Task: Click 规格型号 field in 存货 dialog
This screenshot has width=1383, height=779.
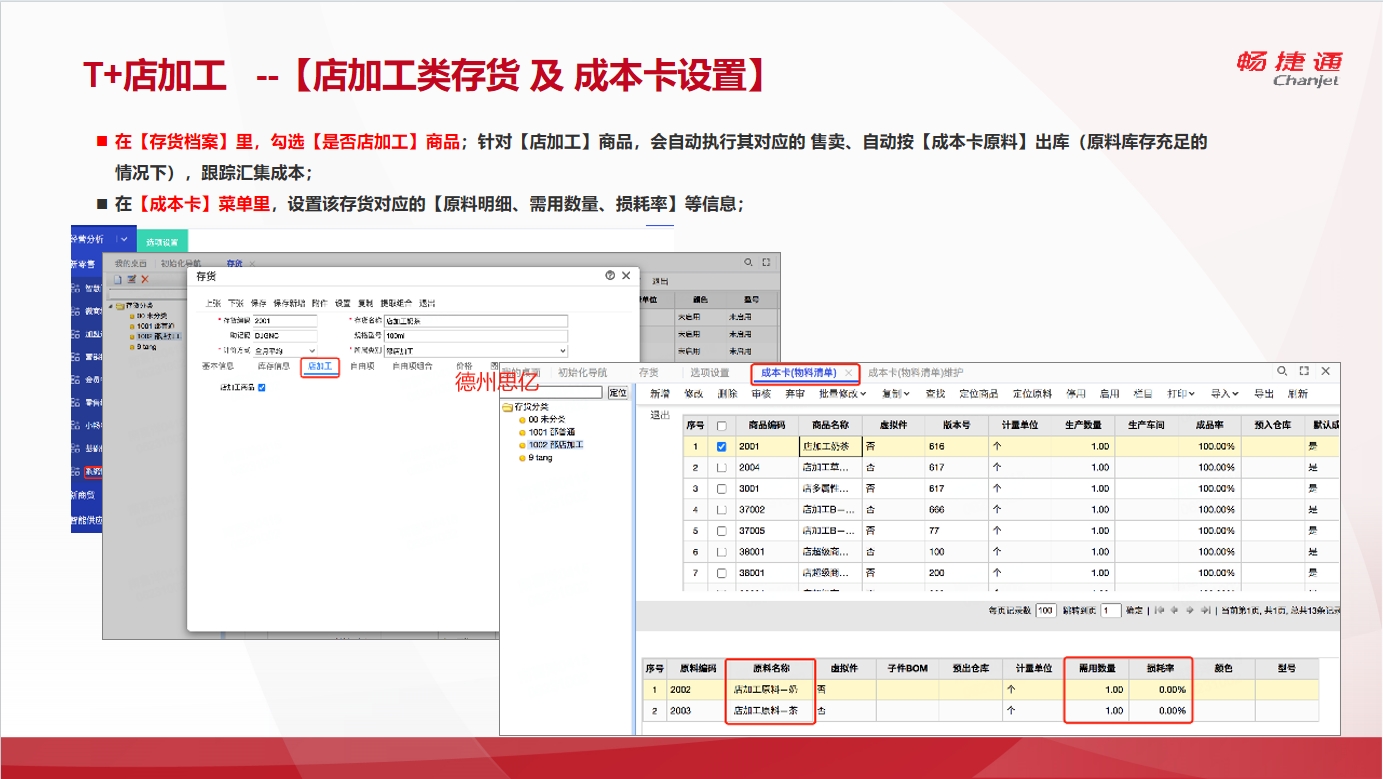Action: click(475, 336)
